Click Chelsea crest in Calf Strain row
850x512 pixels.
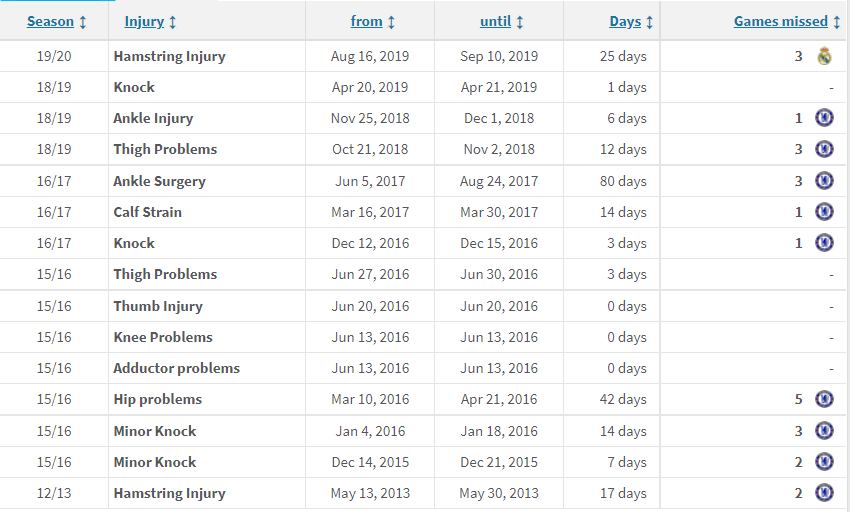tap(824, 212)
